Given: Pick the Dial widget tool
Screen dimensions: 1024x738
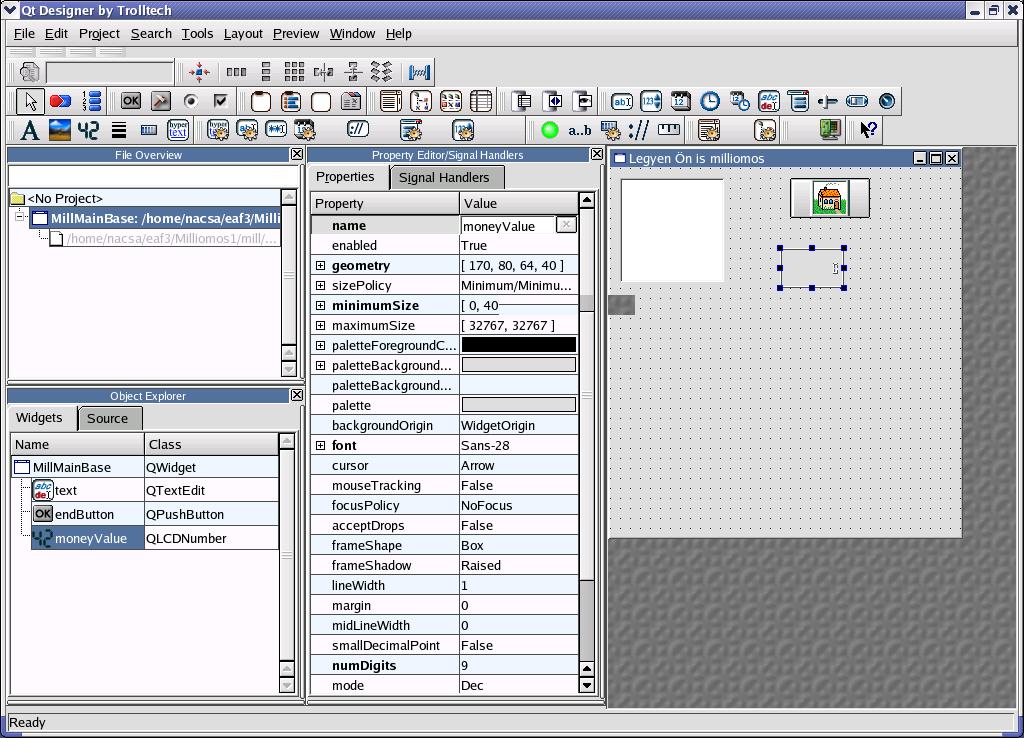Looking at the screenshot, I should tap(887, 101).
